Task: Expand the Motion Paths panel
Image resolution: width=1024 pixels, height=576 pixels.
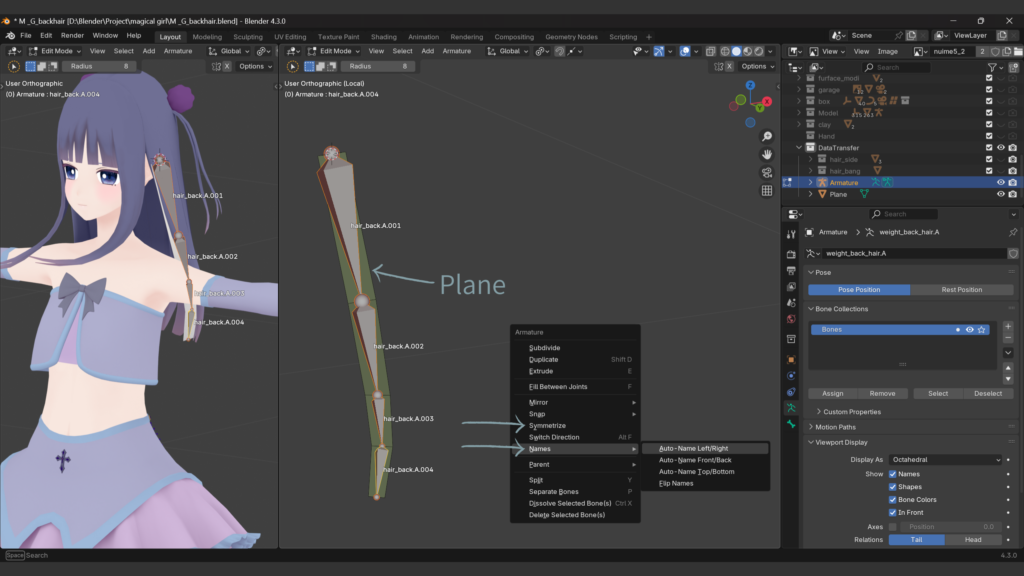Action: [x=835, y=427]
